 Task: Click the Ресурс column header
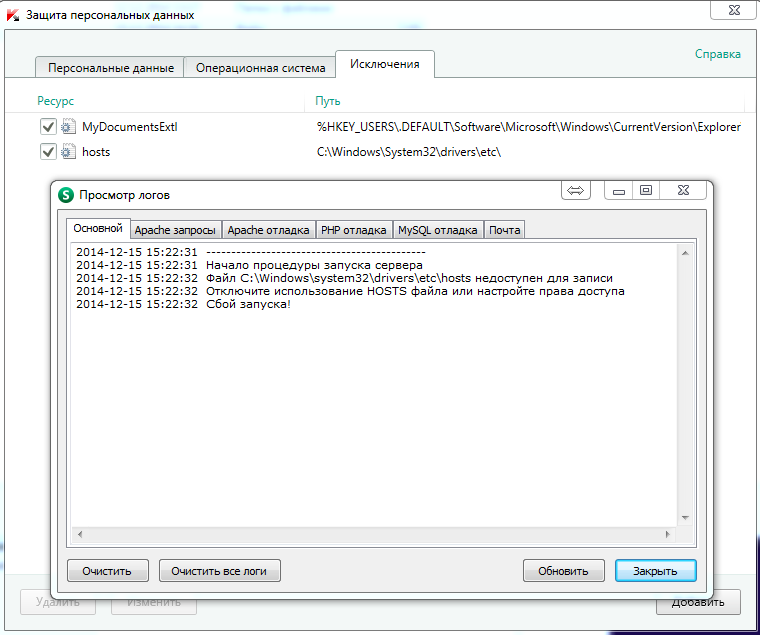coord(56,101)
